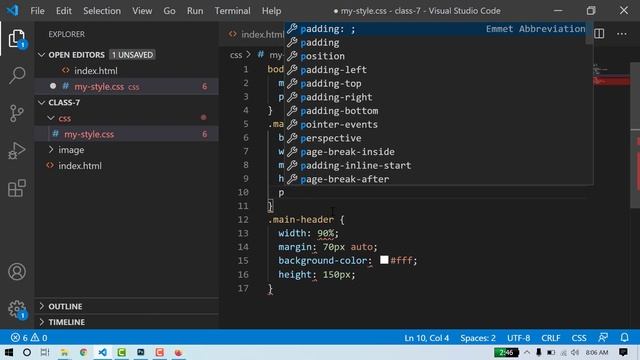Open the Extensions view icon
640x360 pixels.
tap(17, 188)
